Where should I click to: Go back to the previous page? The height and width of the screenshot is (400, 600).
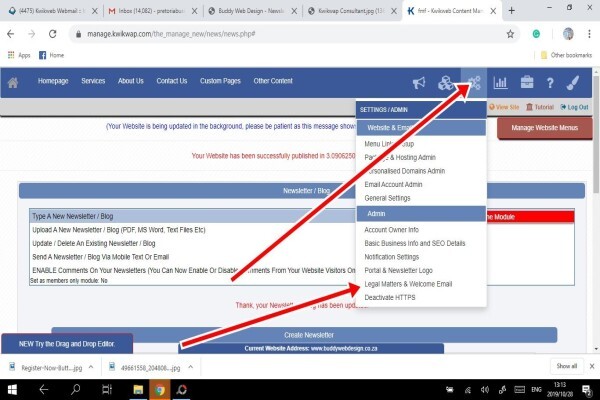[11, 34]
